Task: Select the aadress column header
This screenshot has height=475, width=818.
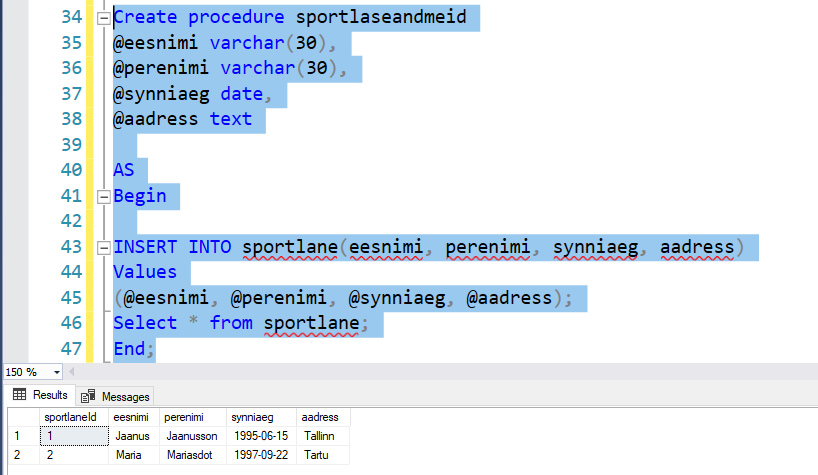Action: [319, 417]
